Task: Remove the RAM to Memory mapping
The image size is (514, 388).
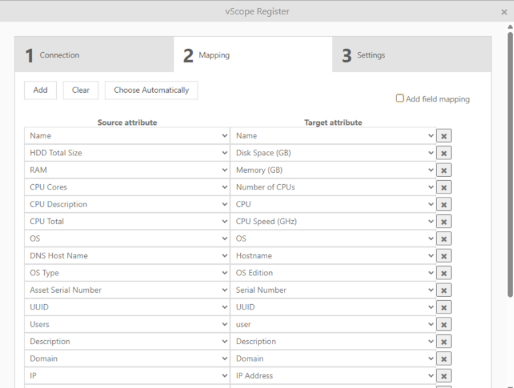Action: click(444, 170)
